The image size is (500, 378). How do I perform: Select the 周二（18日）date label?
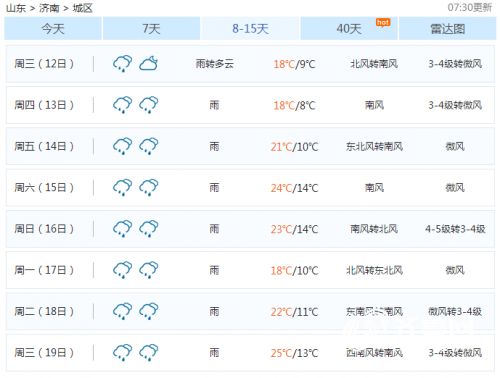click(x=44, y=312)
